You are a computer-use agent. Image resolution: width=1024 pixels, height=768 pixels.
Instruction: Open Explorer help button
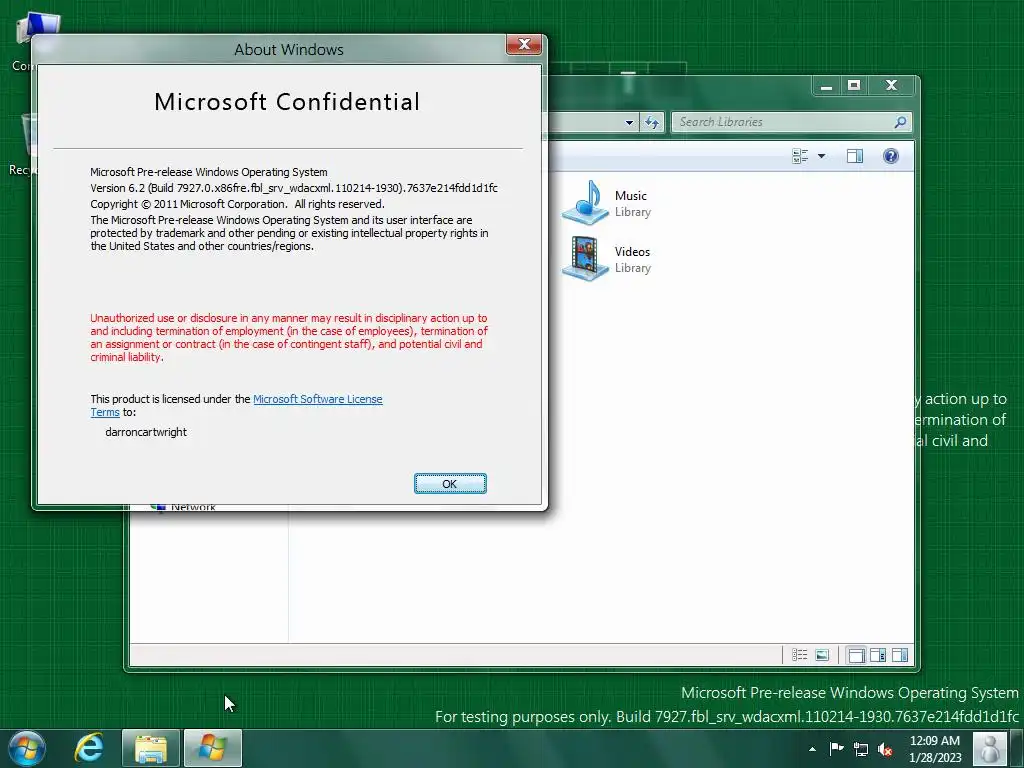click(891, 156)
